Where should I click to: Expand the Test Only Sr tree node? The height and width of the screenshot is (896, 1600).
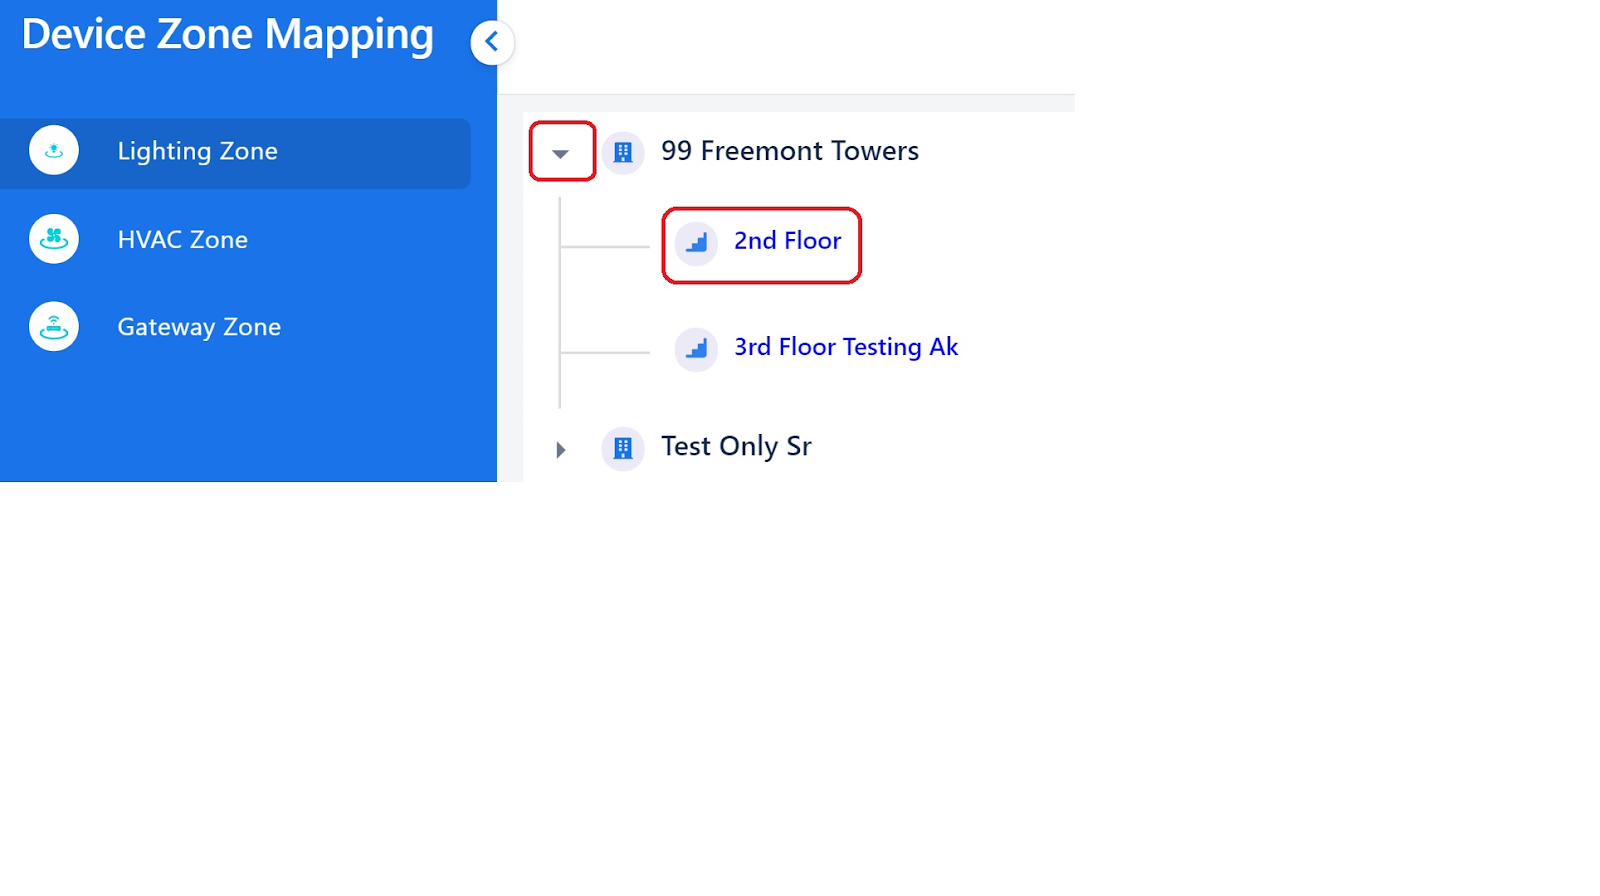[x=561, y=450]
